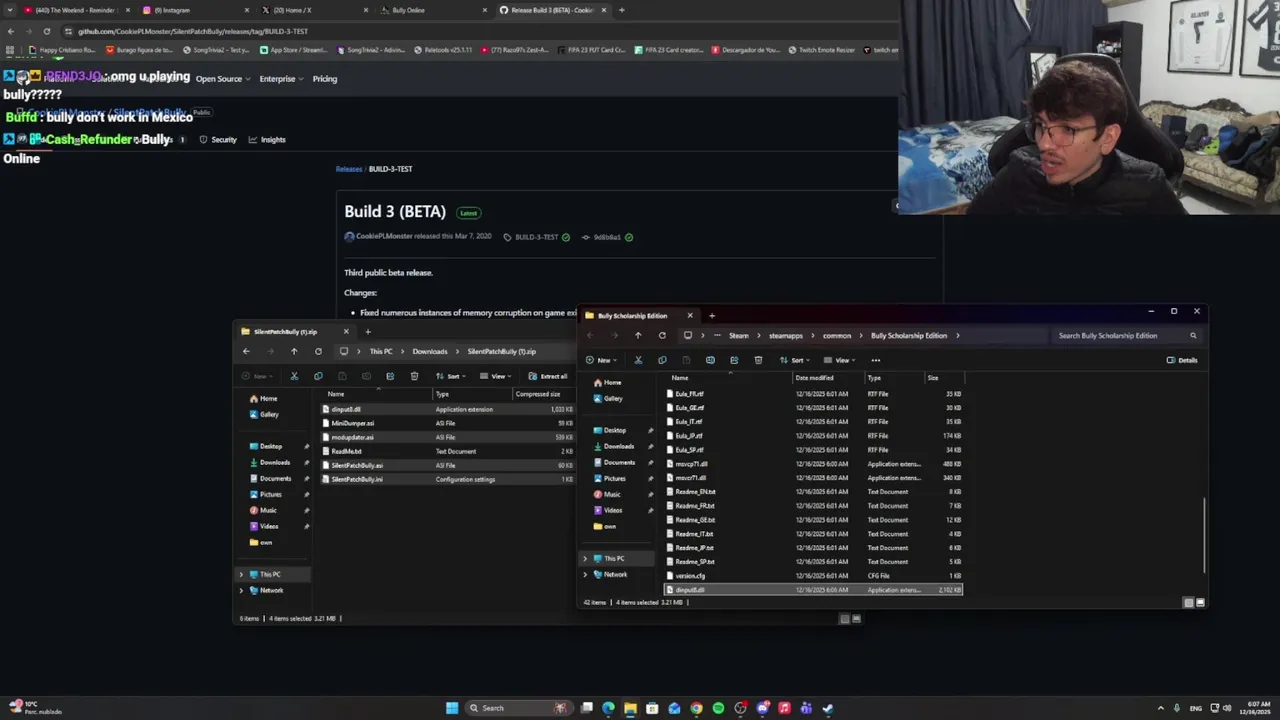Open Microsoft Edge from the taskbar
Screen dimensions: 1280x720
coord(608,708)
